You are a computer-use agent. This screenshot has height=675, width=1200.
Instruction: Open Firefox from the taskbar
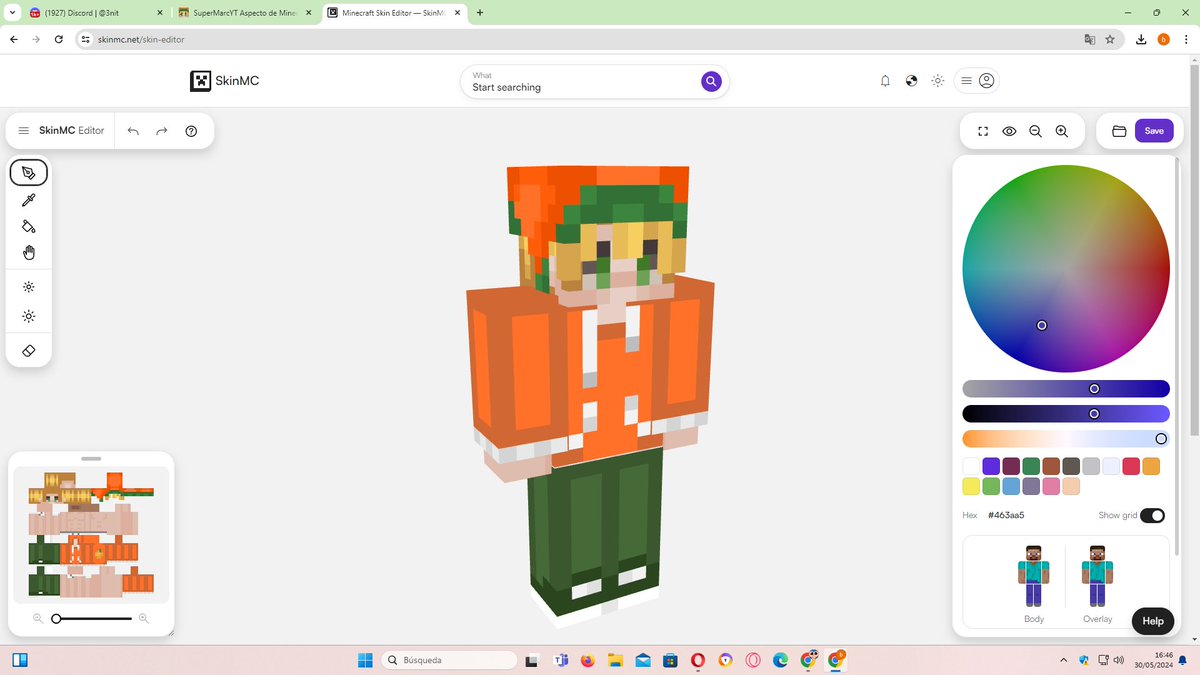click(587, 660)
